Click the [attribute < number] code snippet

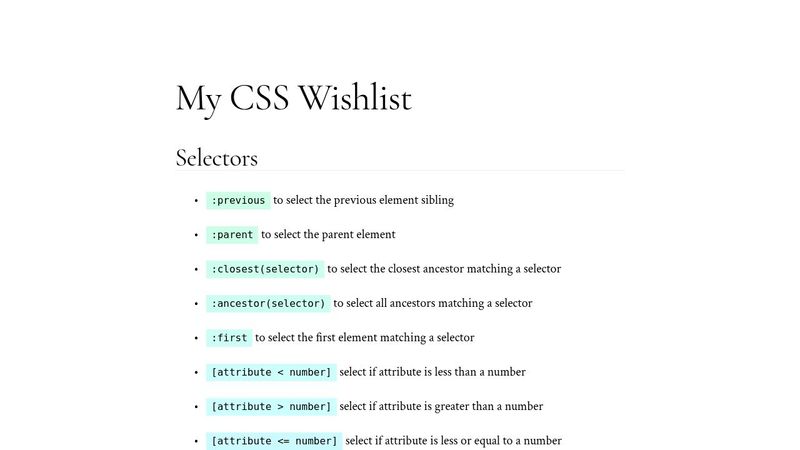click(x=270, y=372)
